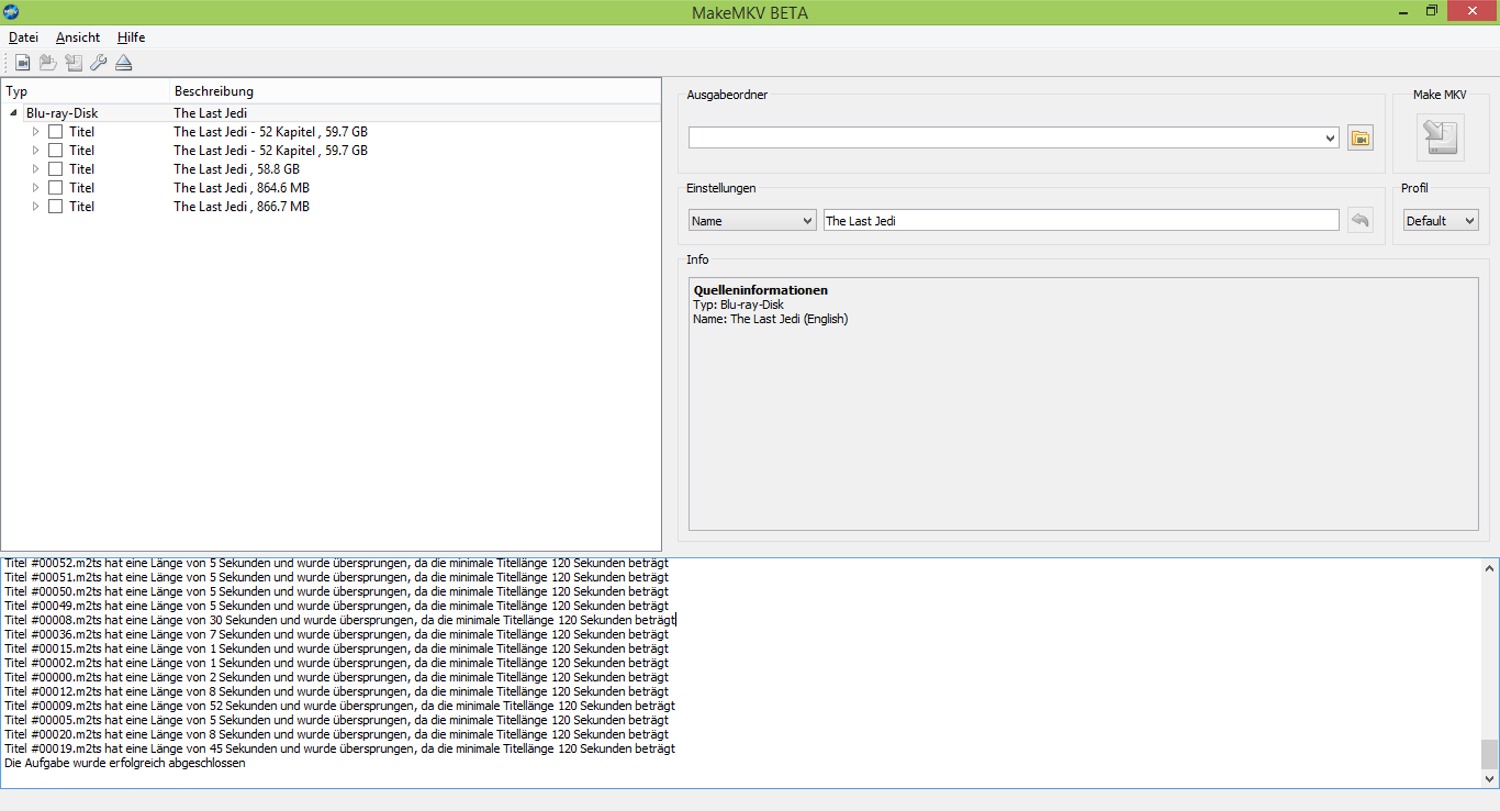Select the Blu-ray-Disk row in the tree
The image size is (1500, 811).
[331, 113]
